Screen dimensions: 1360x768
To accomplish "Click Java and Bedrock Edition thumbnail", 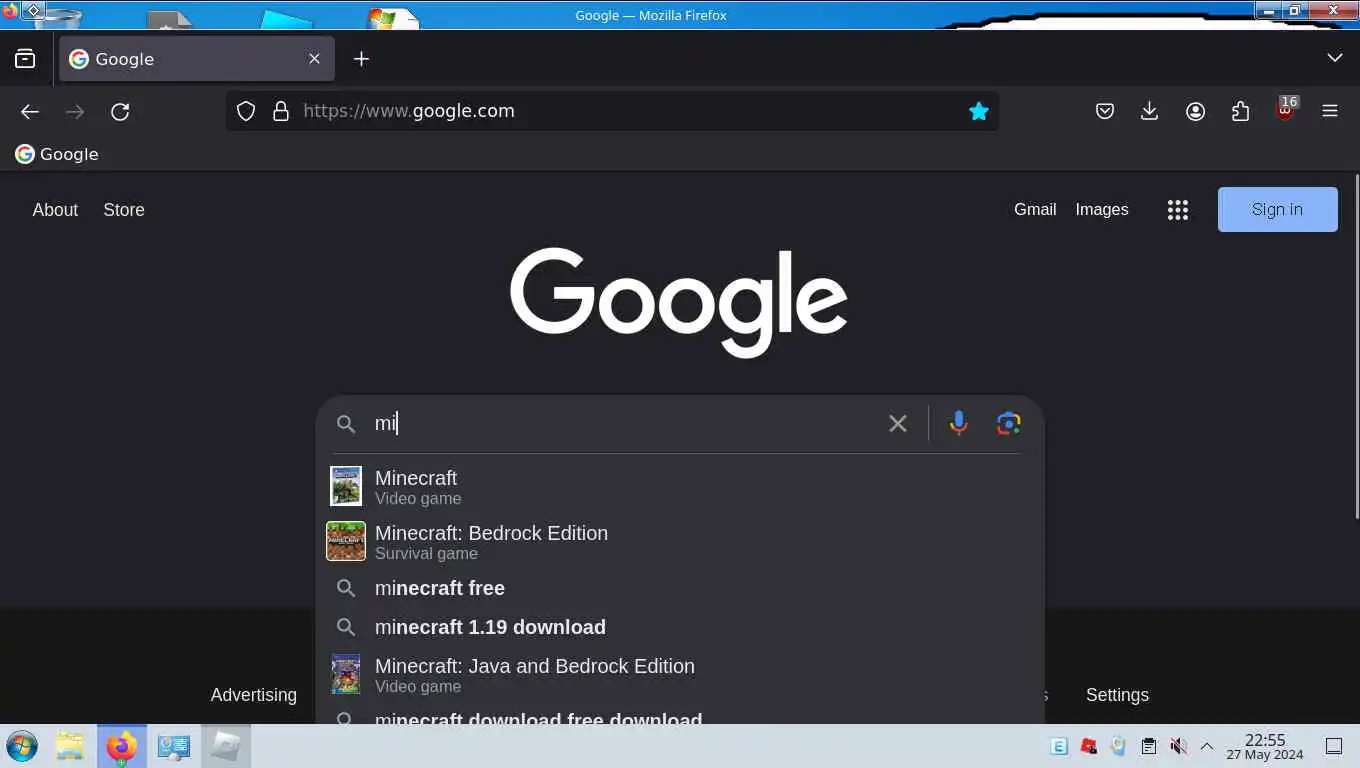I will [346, 674].
